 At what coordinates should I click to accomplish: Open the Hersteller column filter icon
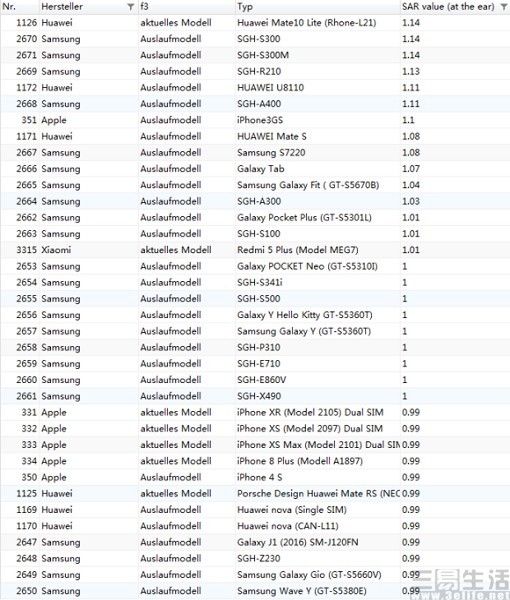(130, 7)
